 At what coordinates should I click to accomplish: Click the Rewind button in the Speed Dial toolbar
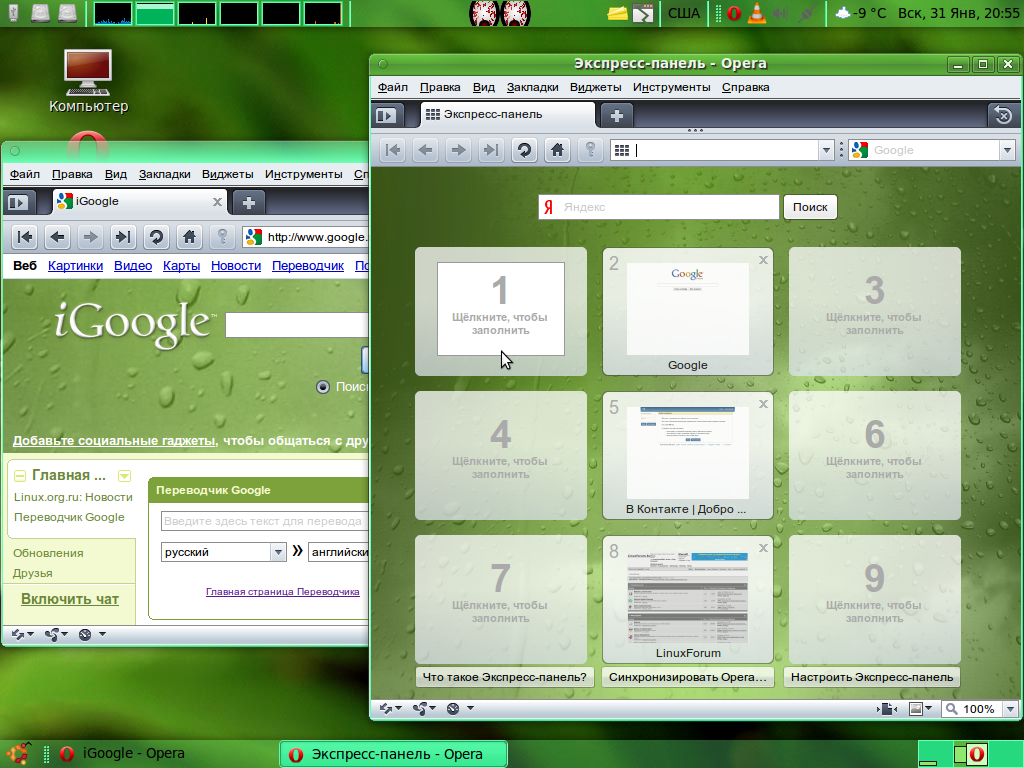[393, 150]
